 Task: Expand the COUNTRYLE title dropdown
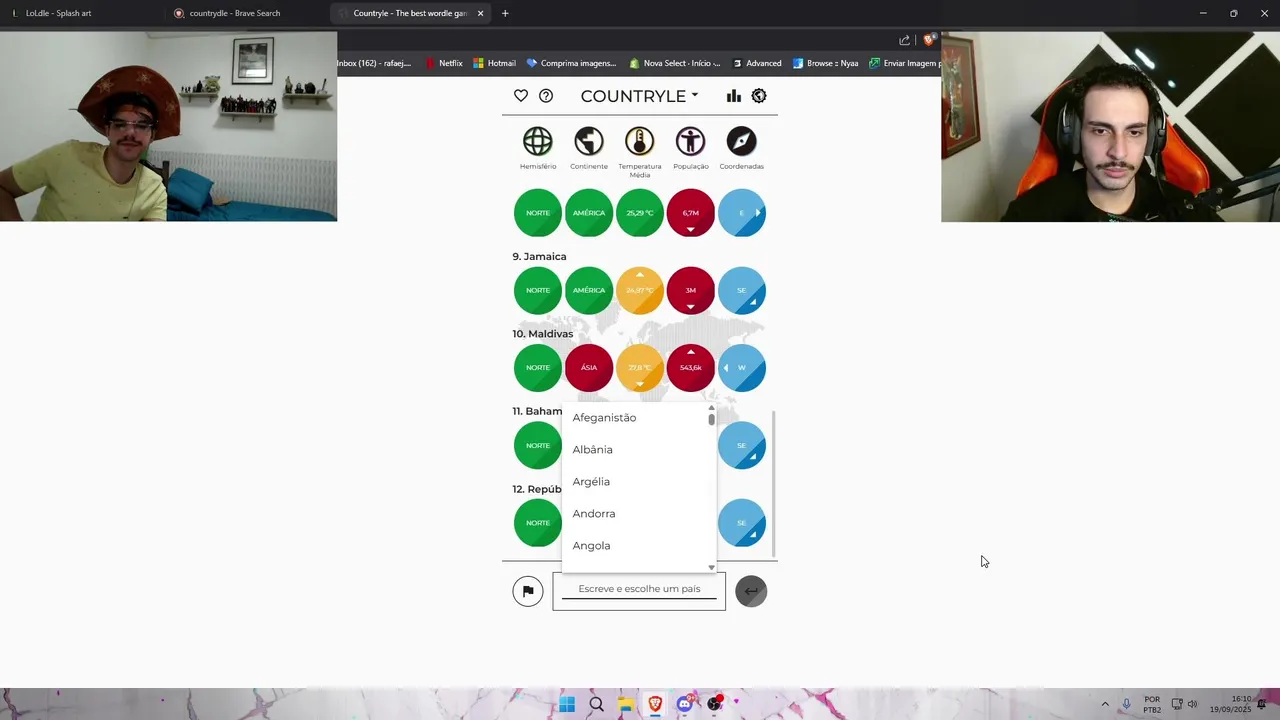tap(639, 96)
